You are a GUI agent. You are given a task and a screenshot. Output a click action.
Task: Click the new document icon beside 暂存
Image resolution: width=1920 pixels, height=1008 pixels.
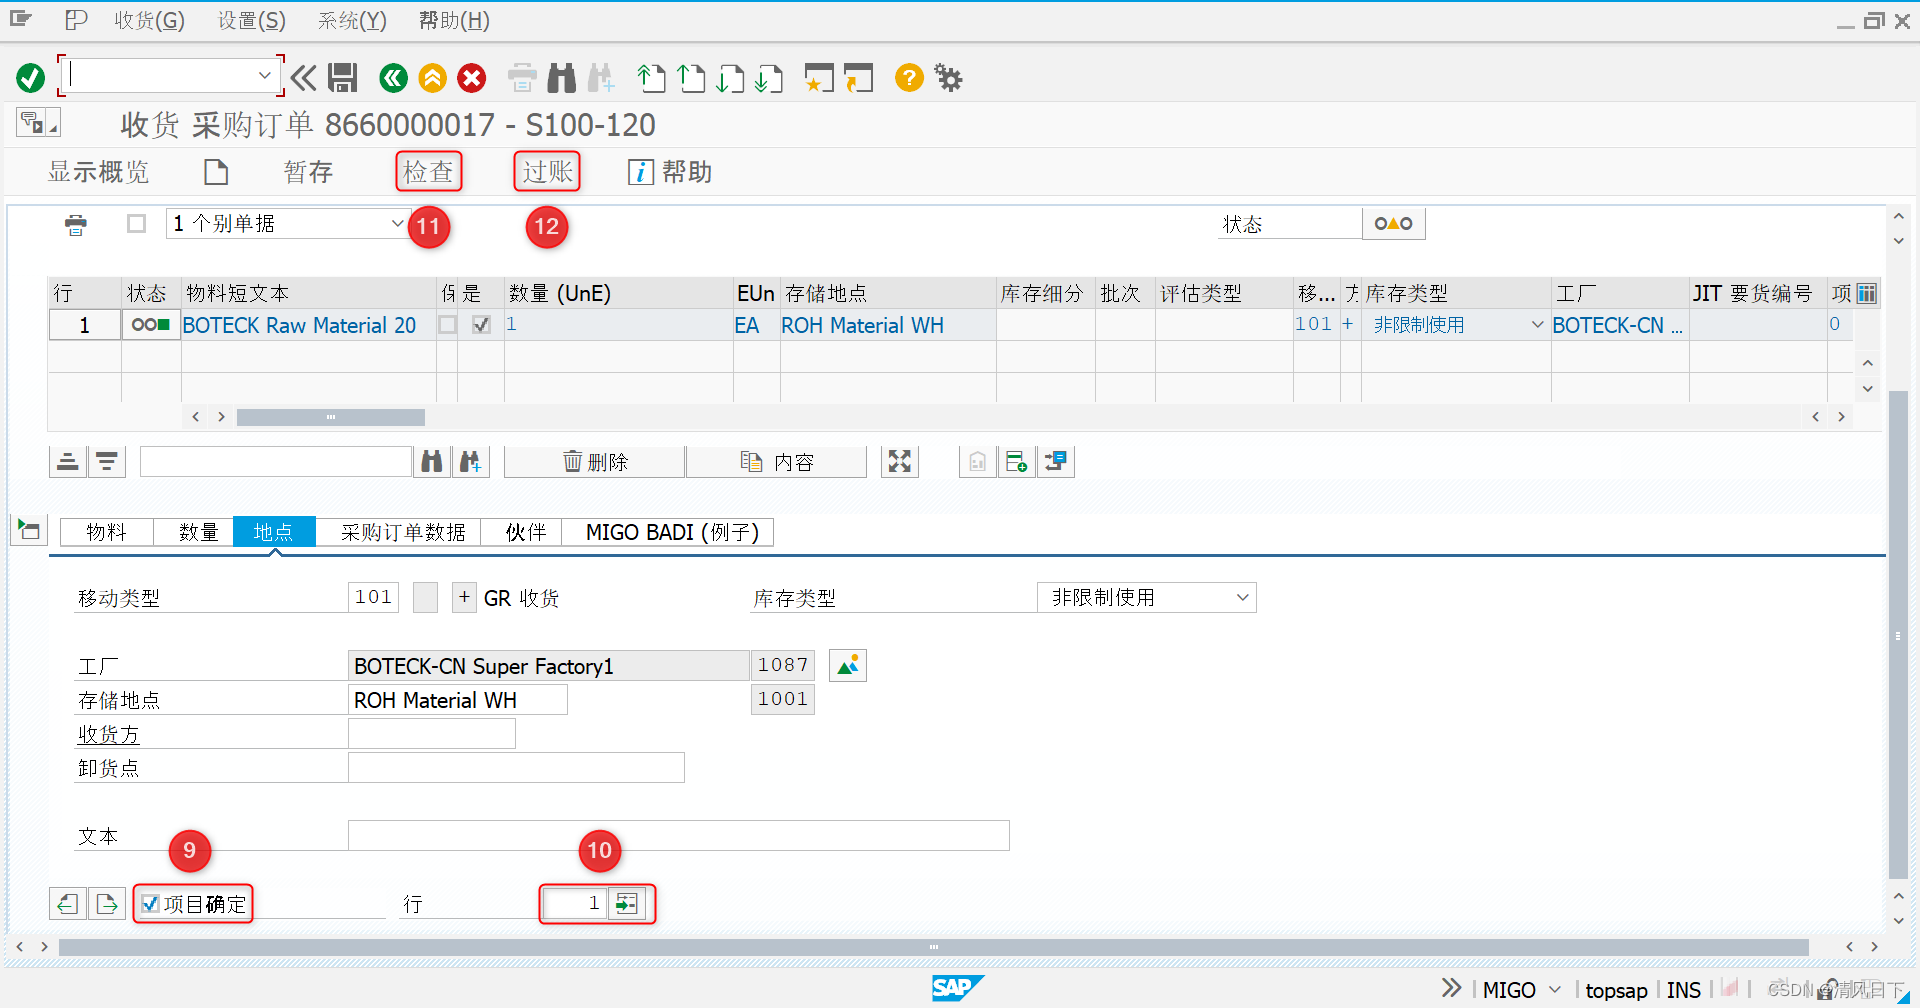[216, 172]
